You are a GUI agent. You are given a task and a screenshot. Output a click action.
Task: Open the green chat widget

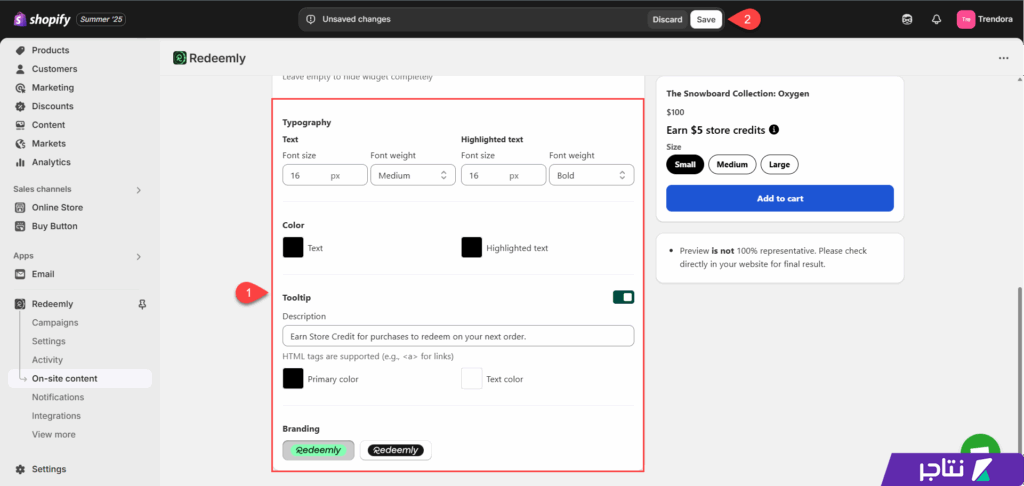pos(981,451)
